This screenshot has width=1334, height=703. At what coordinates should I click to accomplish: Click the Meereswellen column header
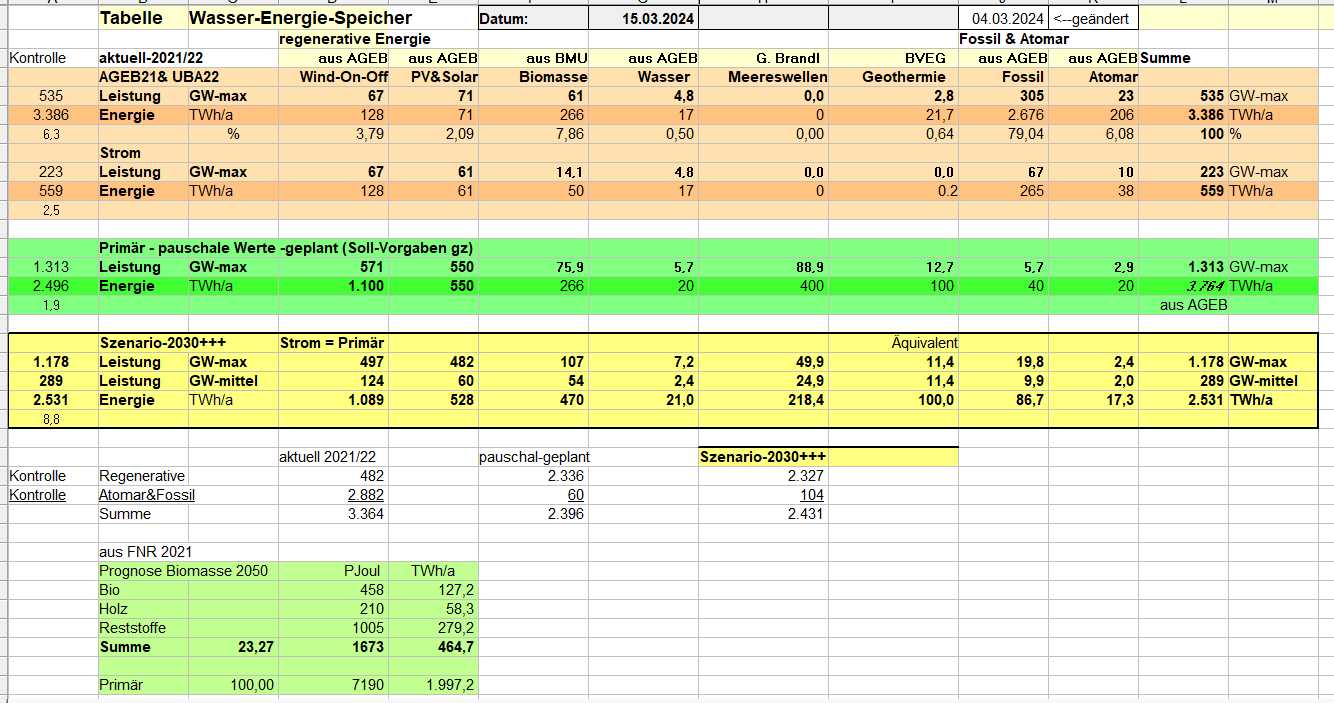[x=776, y=77]
